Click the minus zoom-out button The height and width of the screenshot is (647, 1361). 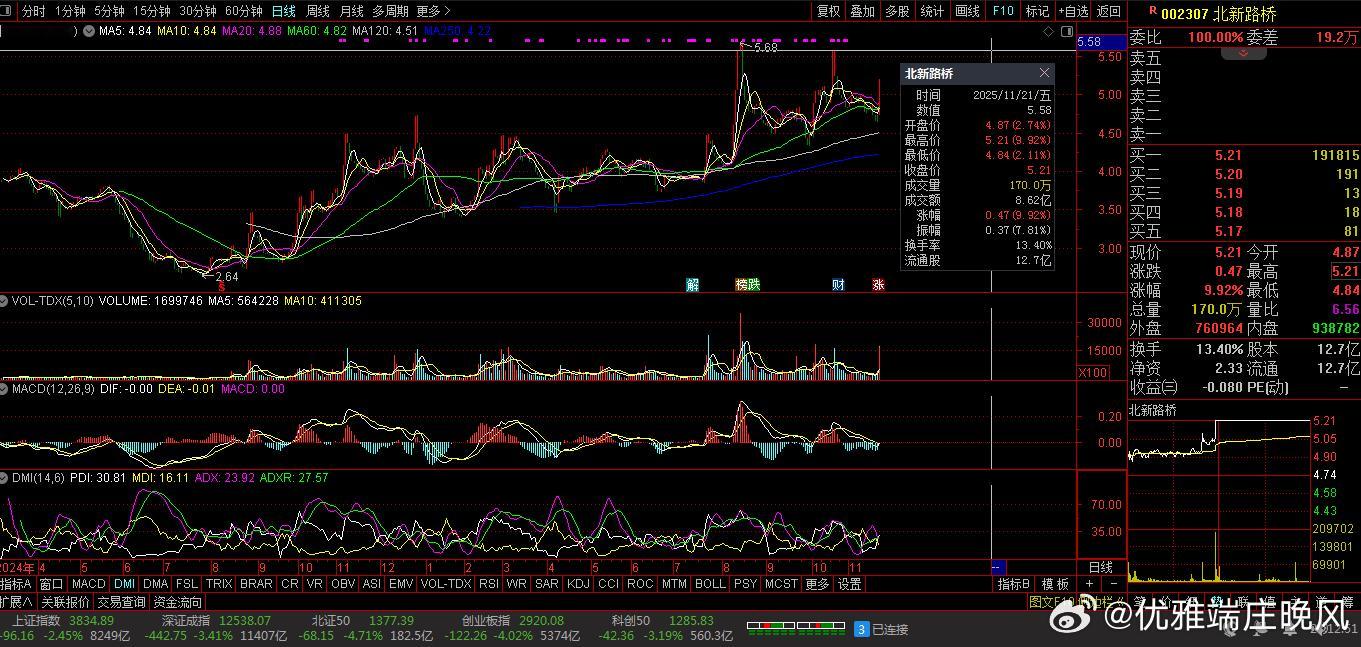point(1112,584)
